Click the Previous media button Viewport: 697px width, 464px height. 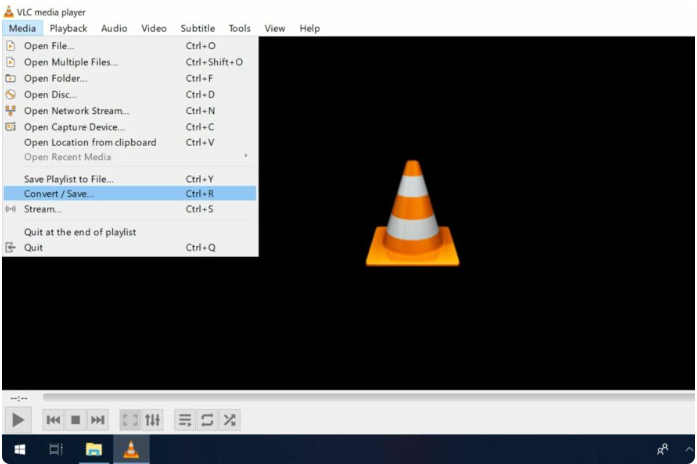[x=54, y=420]
